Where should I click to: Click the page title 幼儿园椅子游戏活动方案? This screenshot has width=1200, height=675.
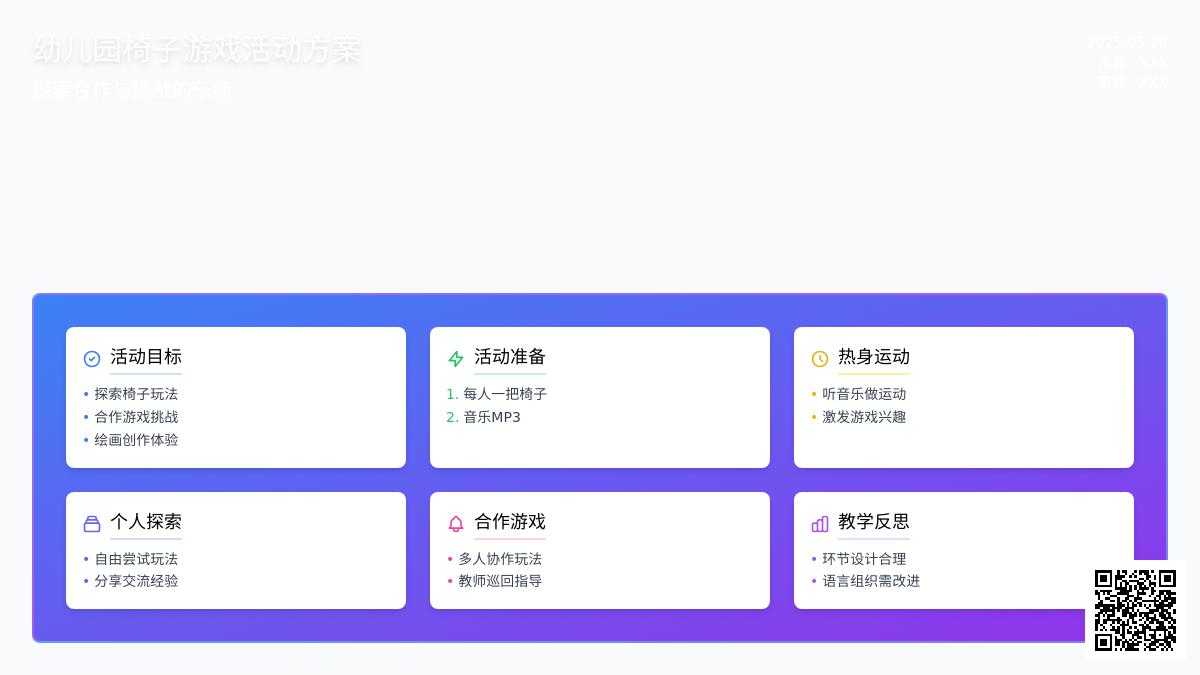pyautogui.click(x=197, y=50)
